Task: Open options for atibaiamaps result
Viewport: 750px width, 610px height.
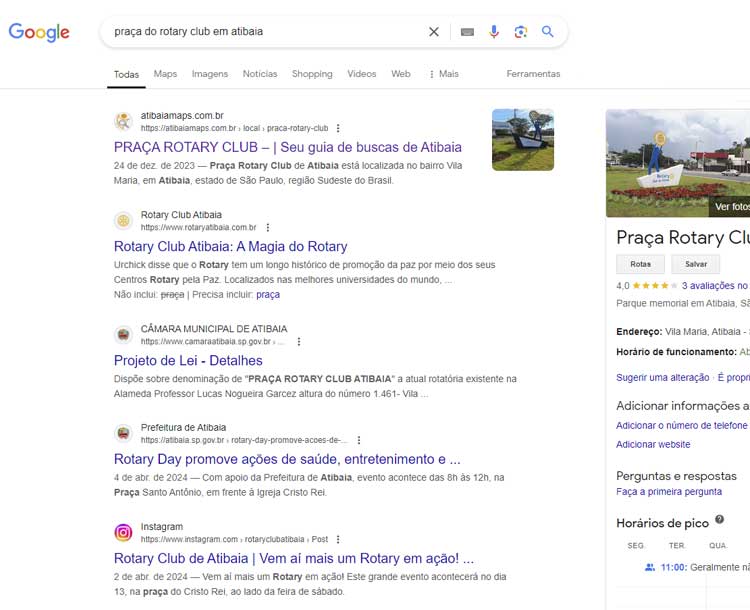Action: [338, 128]
